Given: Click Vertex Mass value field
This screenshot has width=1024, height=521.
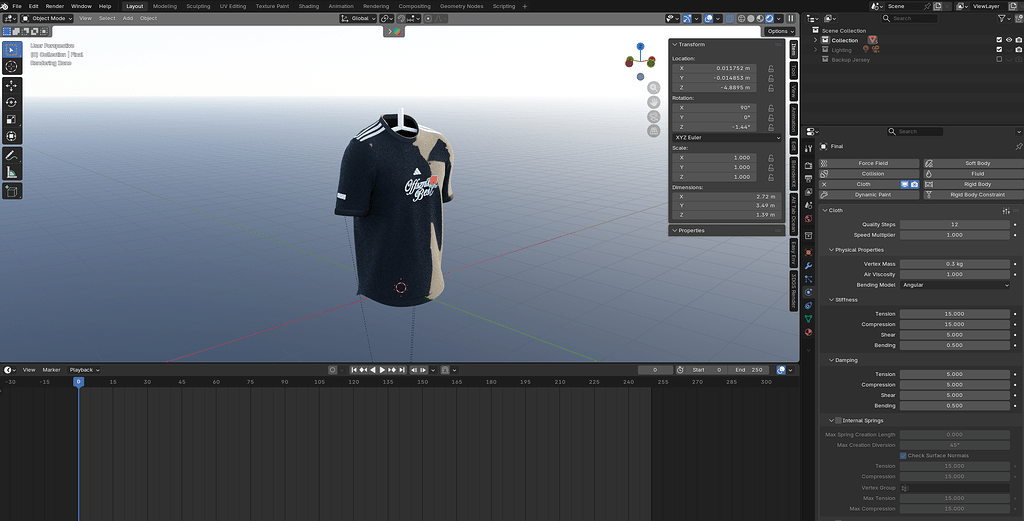Looking at the screenshot, I should 955,264.
